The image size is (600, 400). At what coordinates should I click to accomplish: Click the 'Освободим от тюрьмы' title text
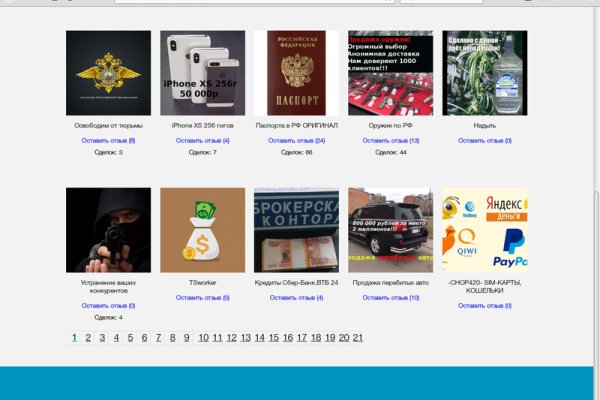(x=108, y=126)
